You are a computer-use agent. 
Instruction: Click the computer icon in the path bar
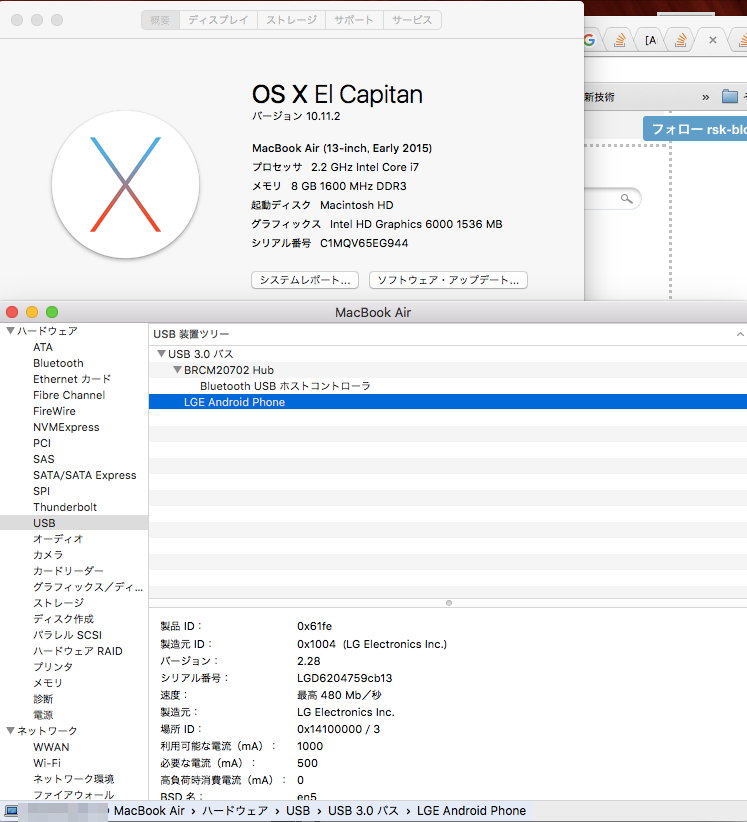11,811
